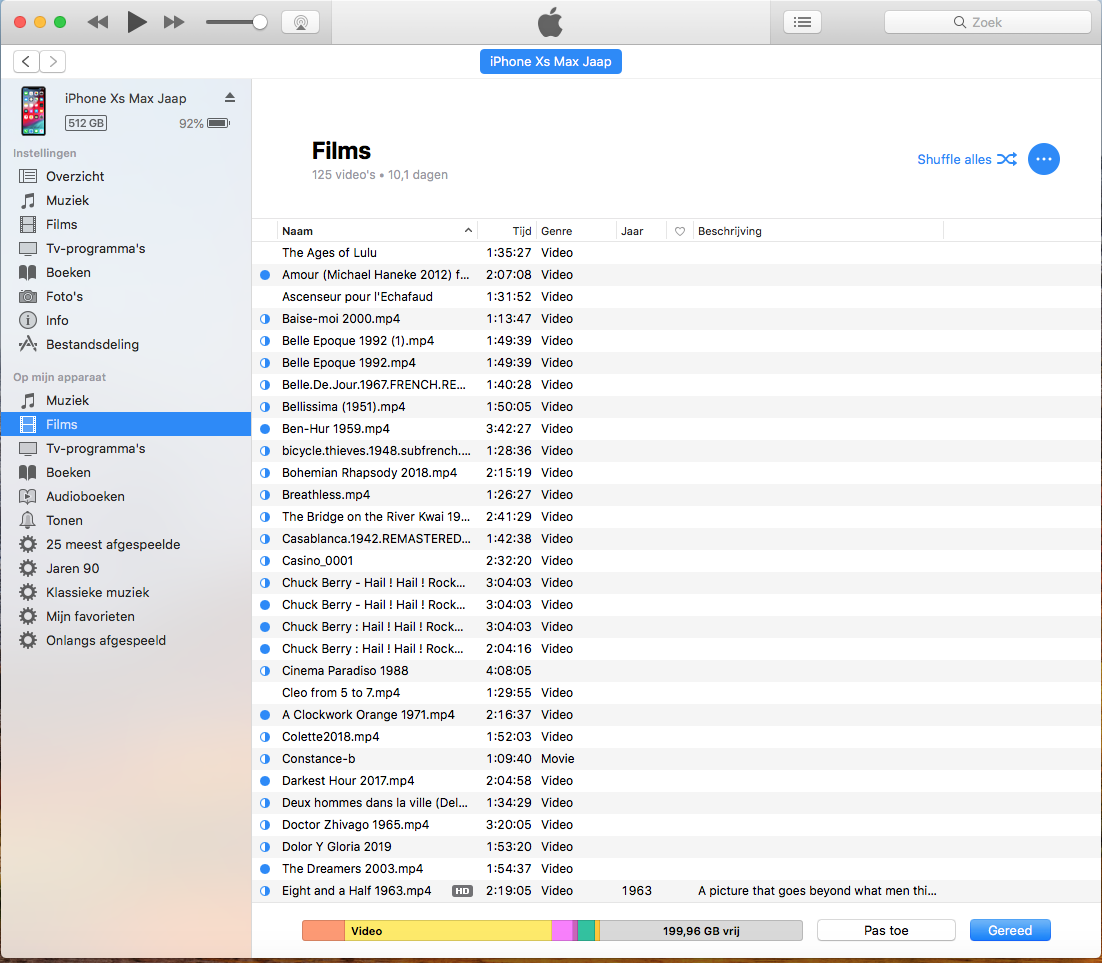The image size is (1102, 963).
Task: Click the Gereed button
Action: pos(1010,931)
